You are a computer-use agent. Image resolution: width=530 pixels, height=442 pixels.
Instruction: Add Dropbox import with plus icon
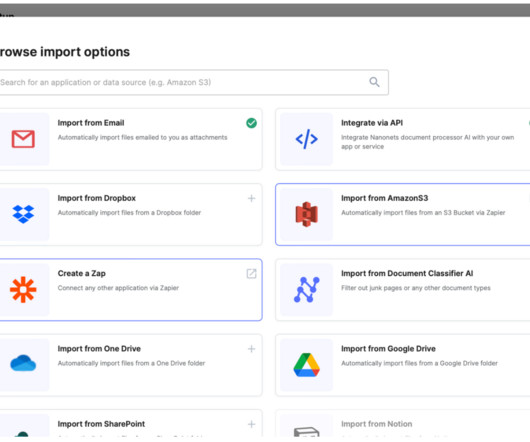coord(251,198)
